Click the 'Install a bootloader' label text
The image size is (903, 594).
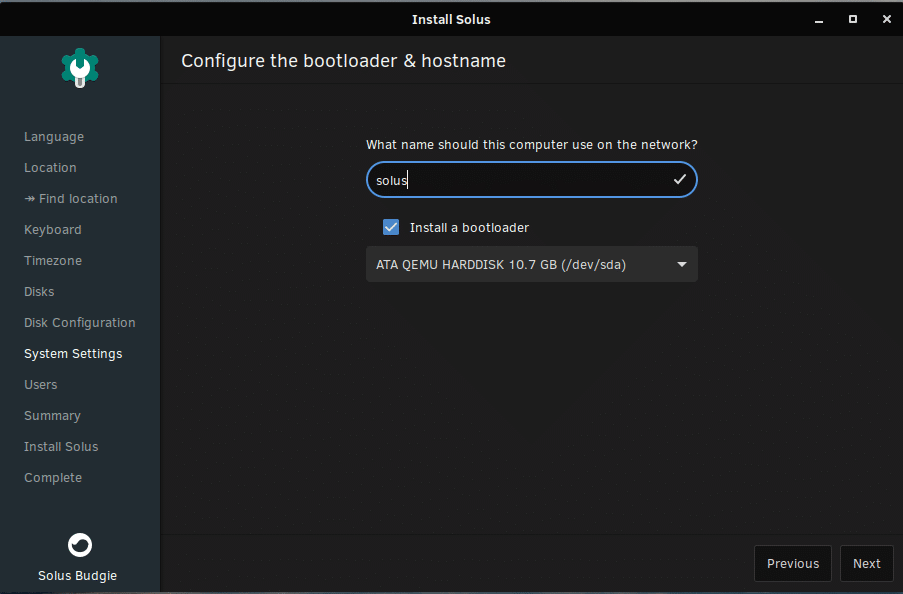(x=469, y=228)
